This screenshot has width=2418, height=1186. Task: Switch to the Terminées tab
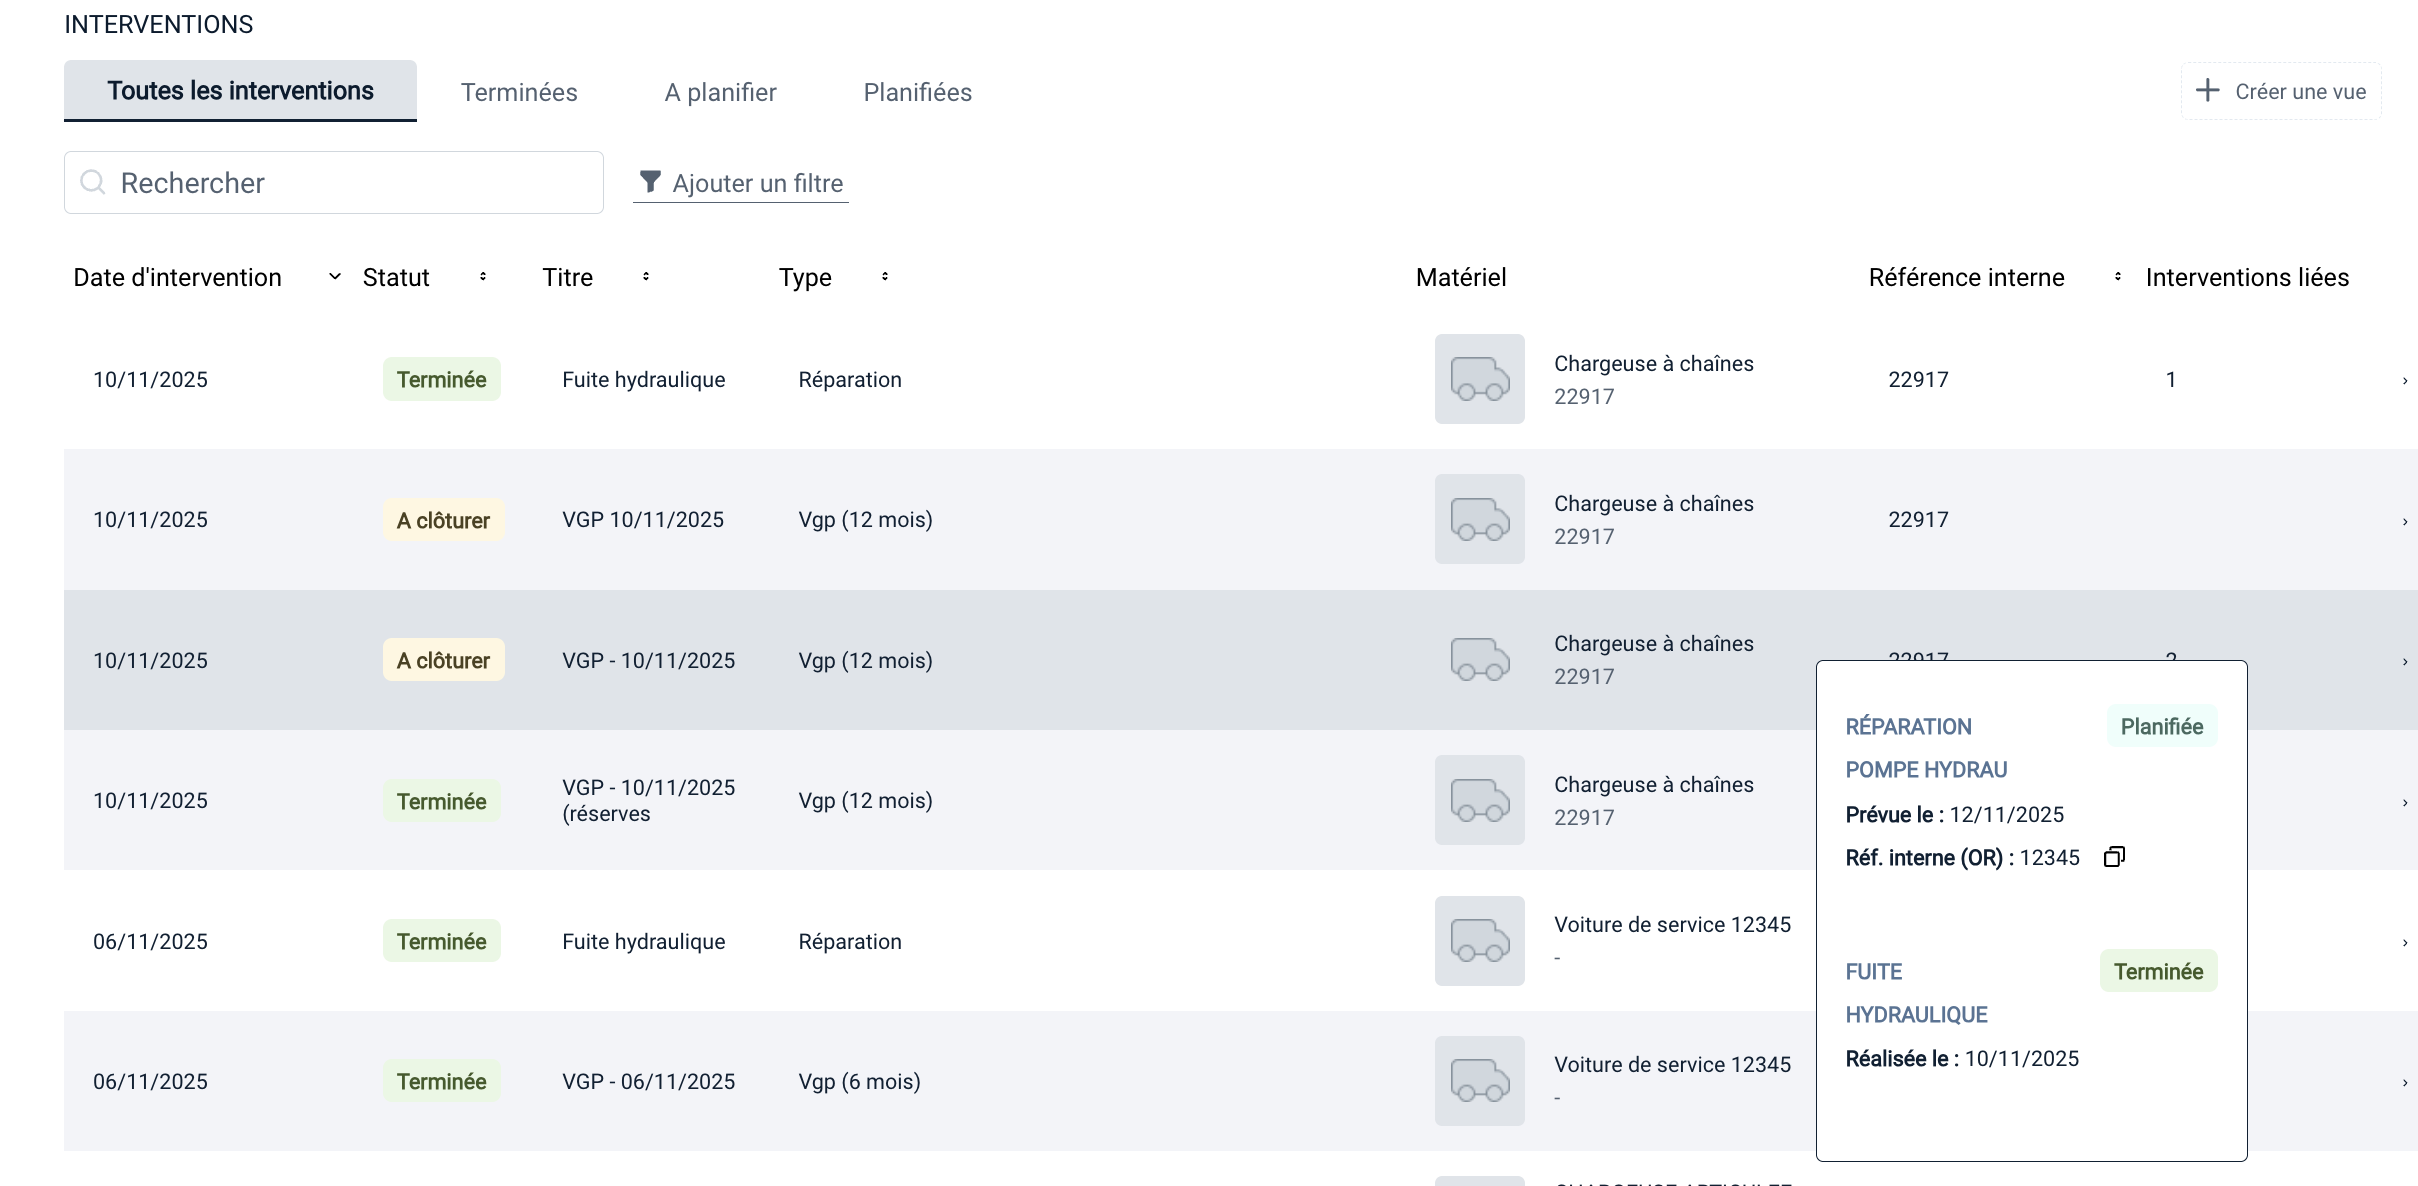click(519, 92)
